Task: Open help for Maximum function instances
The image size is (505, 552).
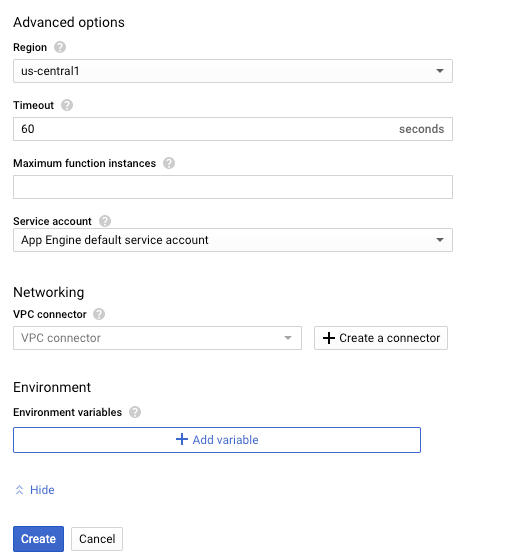Action: (x=169, y=163)
